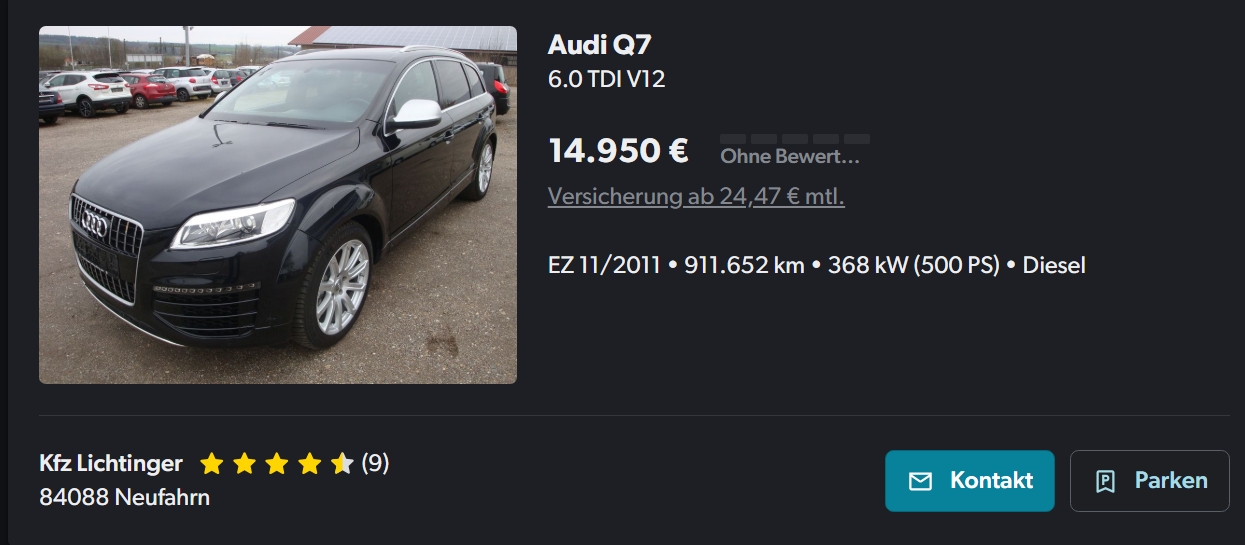Click the Diesel fuel type detail
This screenshot has height=545, width=1245.
tap(1054, 265)
